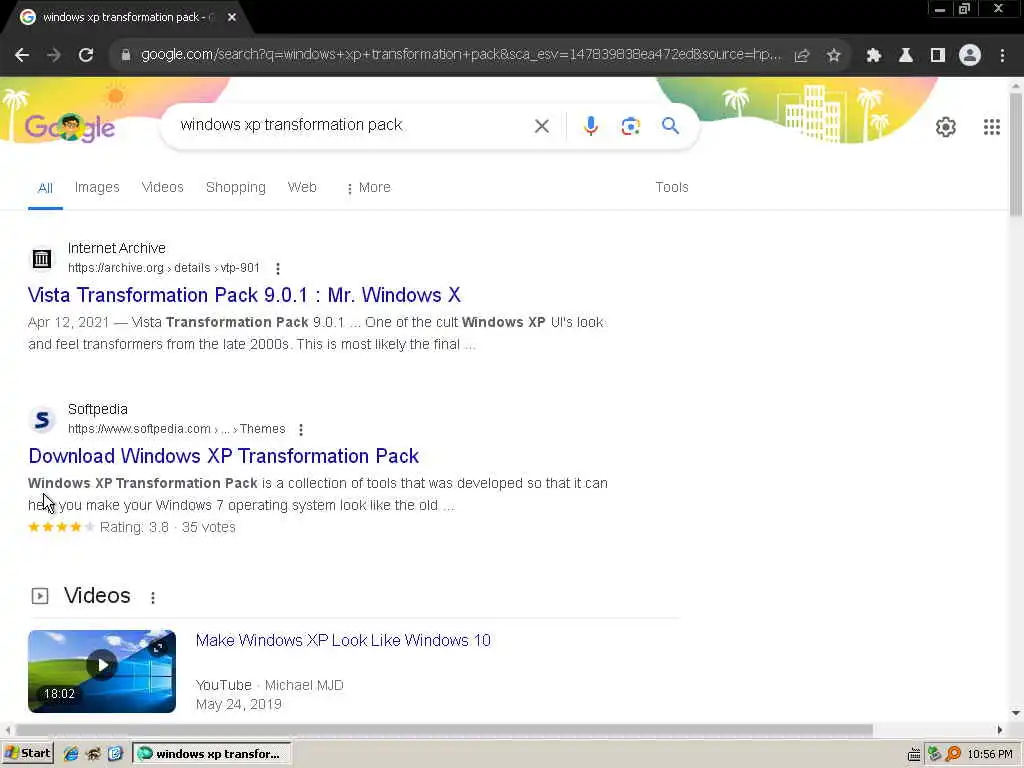Image resolution: width=1024 pixels, height=768 pixels.
Task: Click horizontal scrollbar right arrow
Action: coord(999,730)
